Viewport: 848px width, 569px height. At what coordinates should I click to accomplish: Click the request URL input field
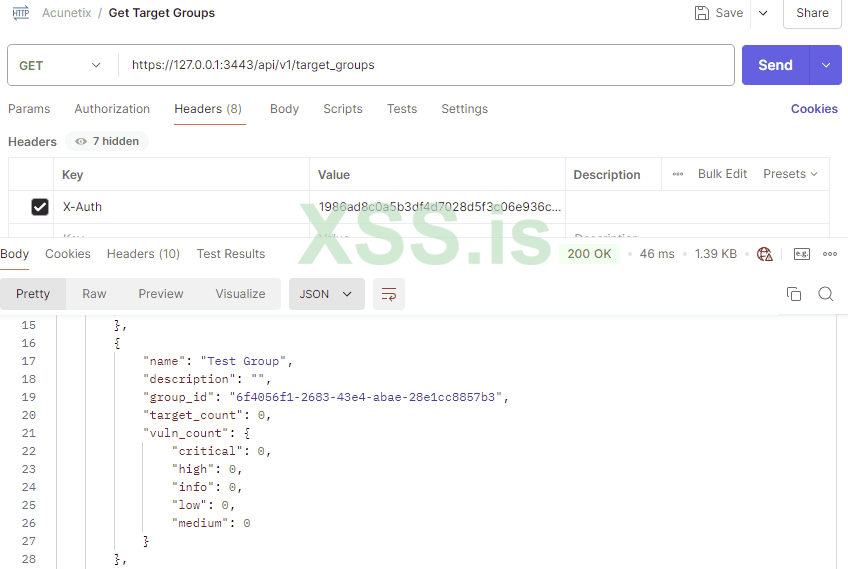tap(427, 65)
